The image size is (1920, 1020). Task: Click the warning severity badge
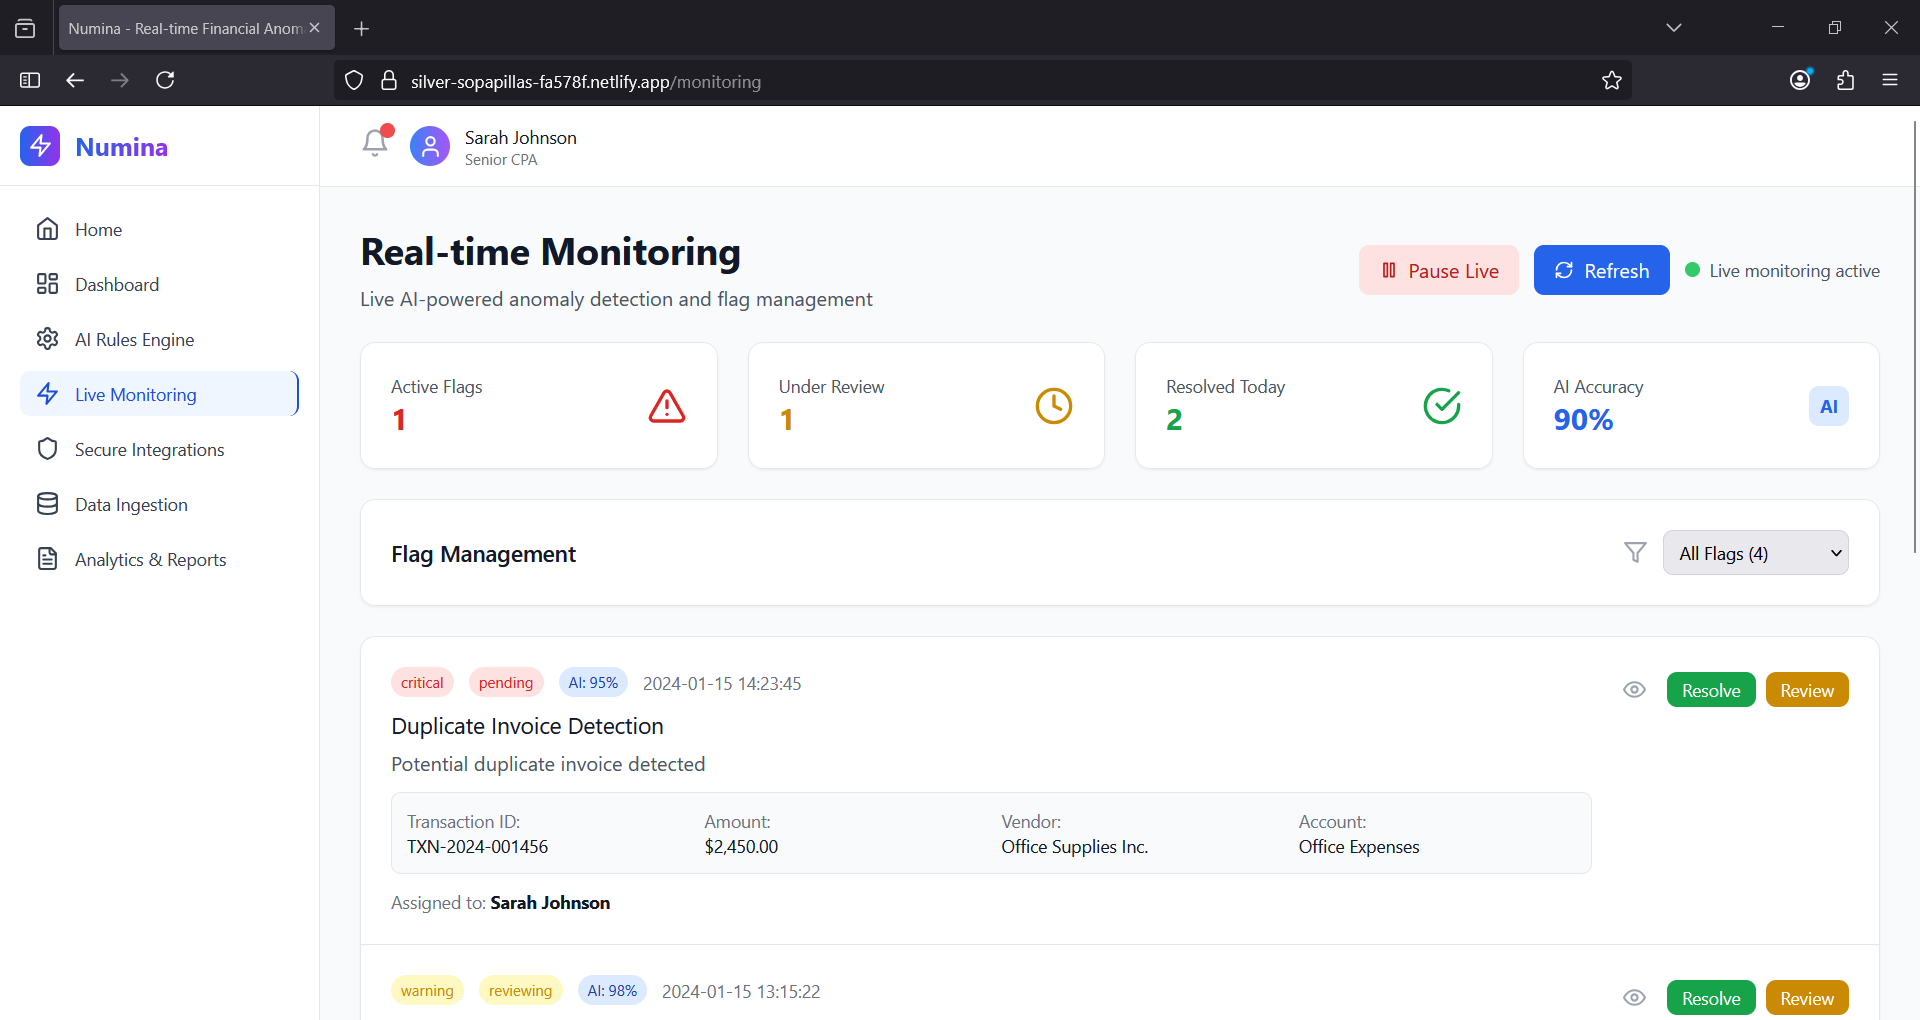427,991
